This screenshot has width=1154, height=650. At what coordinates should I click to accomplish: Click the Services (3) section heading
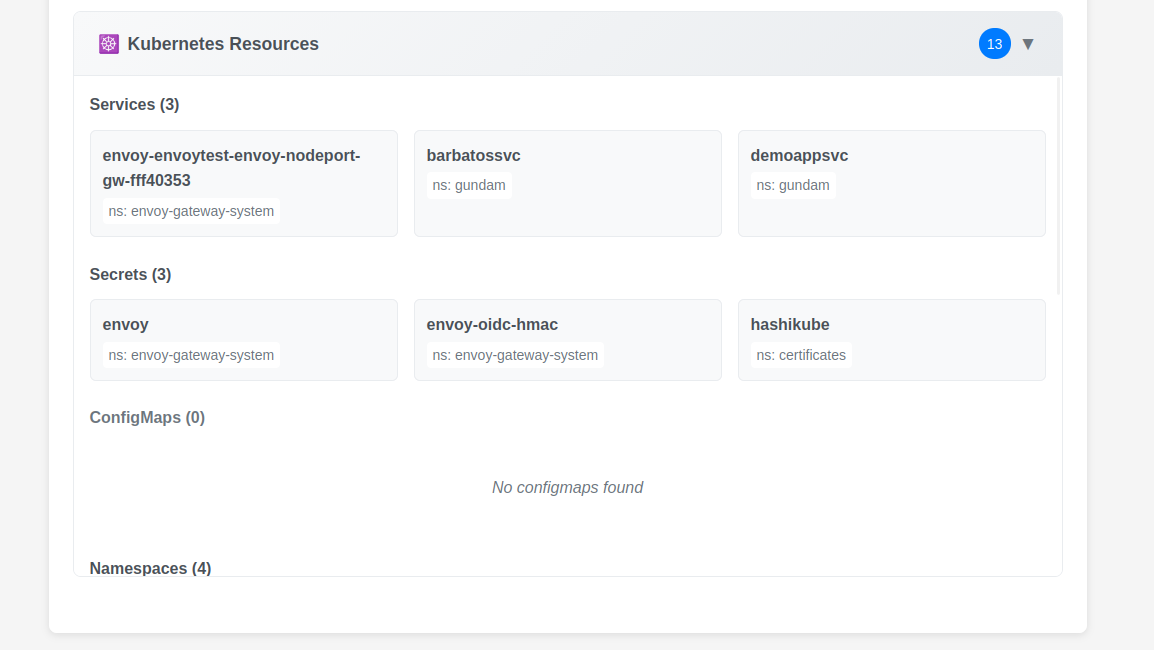134,104
